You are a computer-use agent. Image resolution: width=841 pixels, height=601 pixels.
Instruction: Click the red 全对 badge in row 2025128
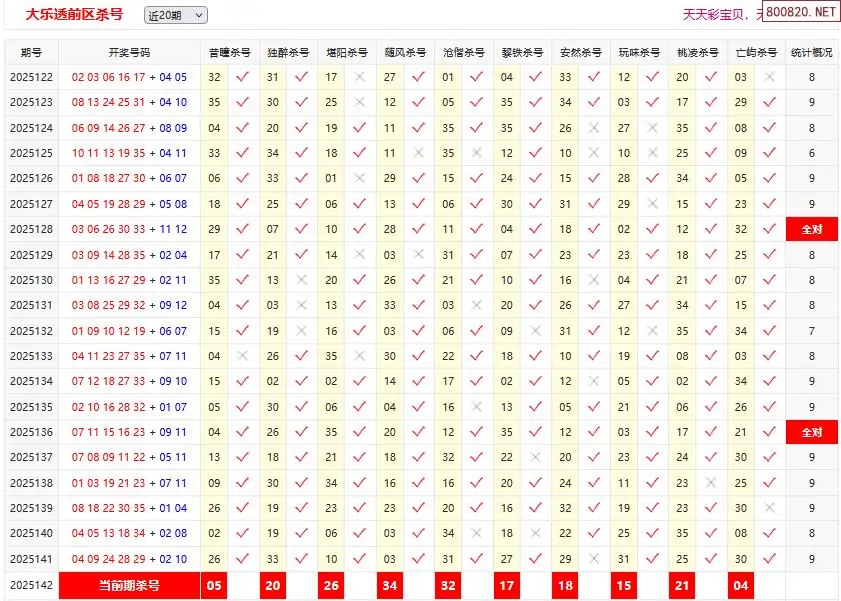coord(811,229)
